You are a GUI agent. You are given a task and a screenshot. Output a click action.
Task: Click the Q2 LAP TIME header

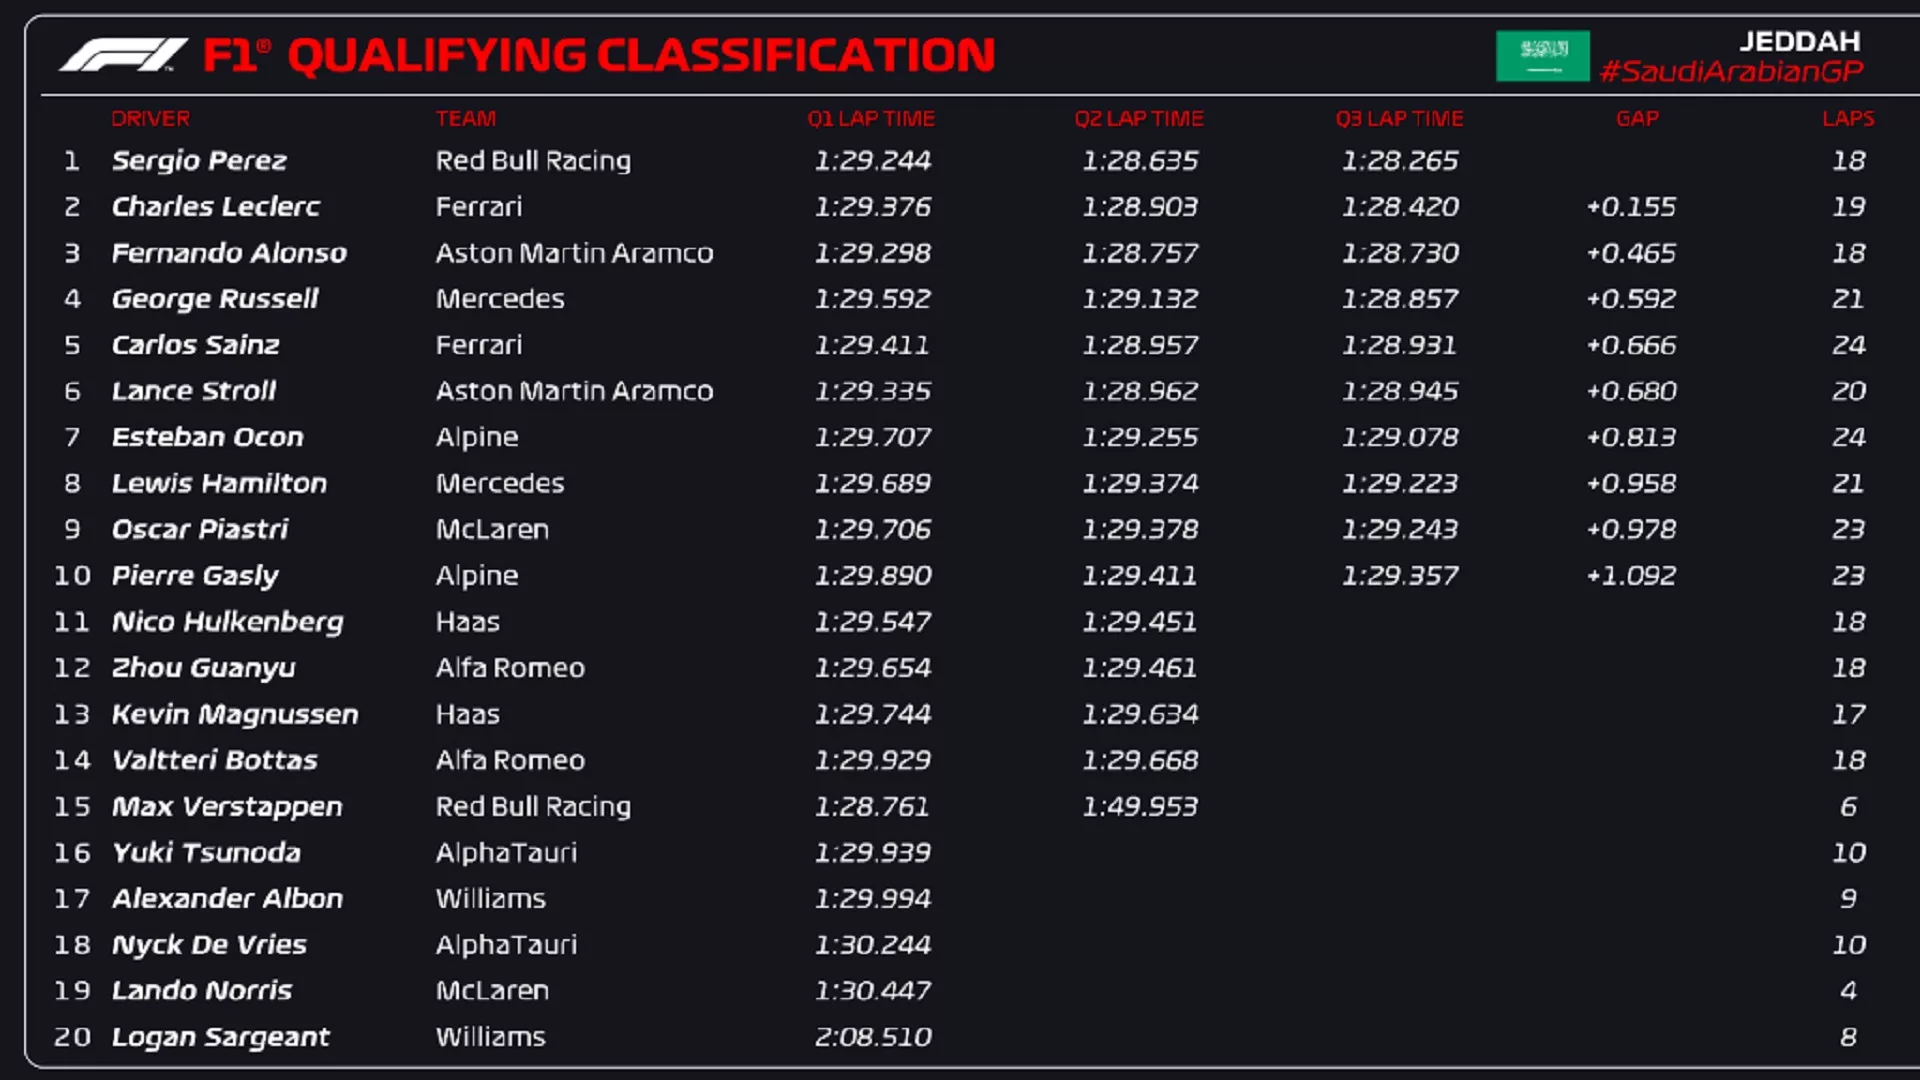pyautogui.click(x=1139, y=118)
